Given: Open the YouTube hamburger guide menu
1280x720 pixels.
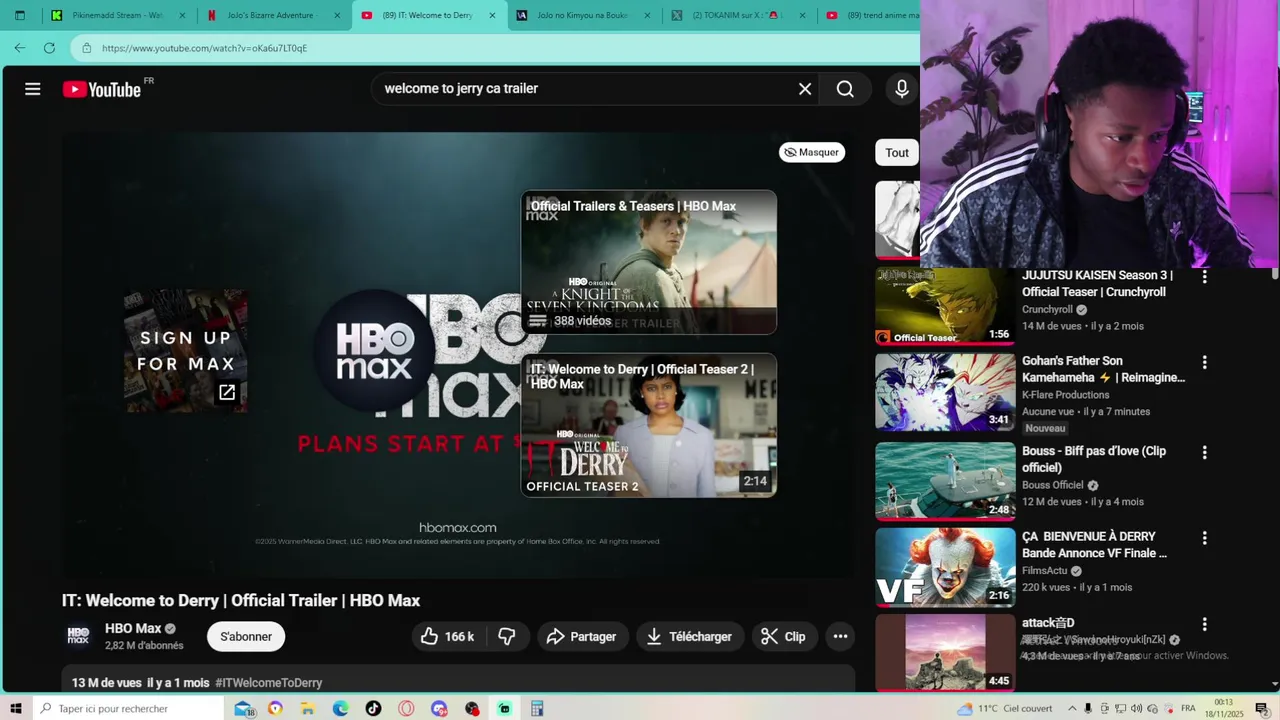Looking at the screenshot, I should tap(33, 89).
